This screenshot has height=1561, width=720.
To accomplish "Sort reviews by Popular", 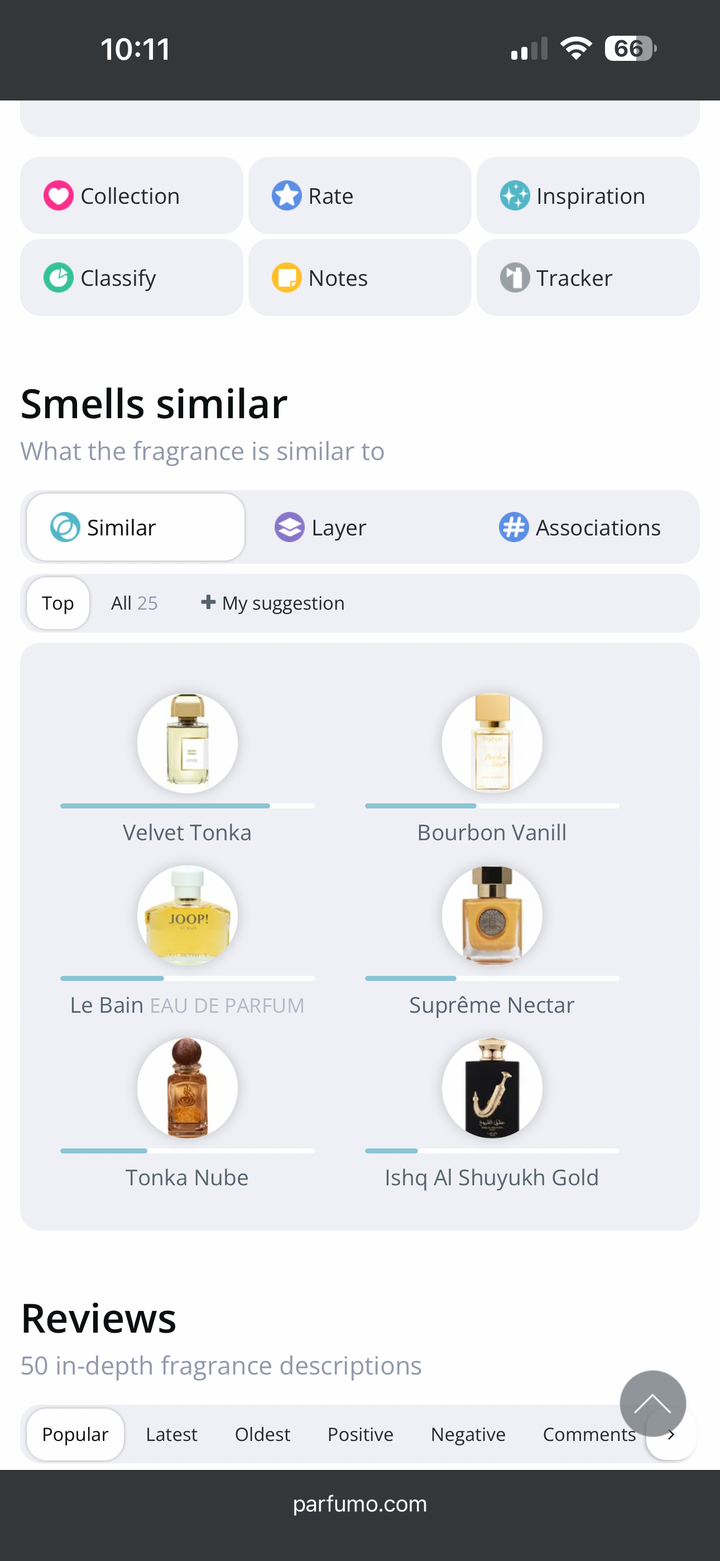I will point(75,1434).
